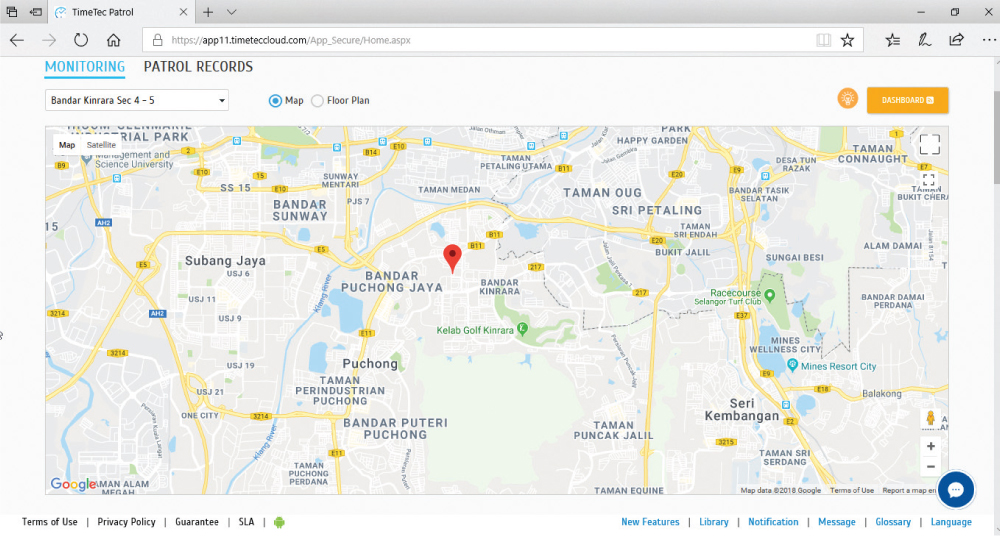The width and height of the screenshot is (1000, 536).
Task: Click the set tabs aside icon
Action: tap(36, 12)
